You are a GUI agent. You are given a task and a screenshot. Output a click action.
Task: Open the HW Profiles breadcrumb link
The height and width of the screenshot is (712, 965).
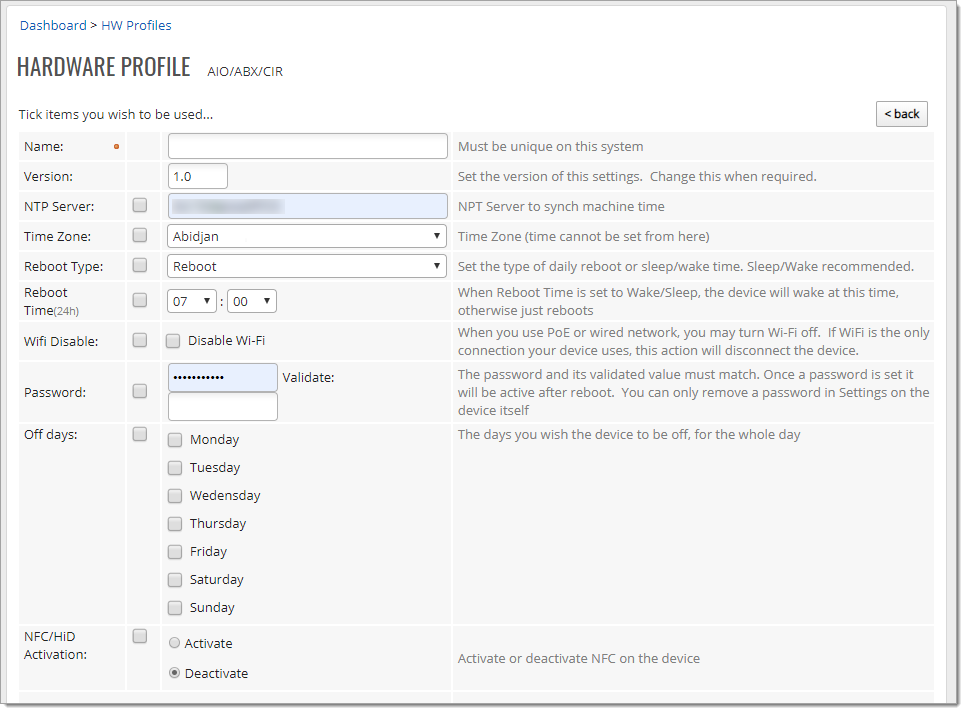pyautogui.click(x=136, y=25)
